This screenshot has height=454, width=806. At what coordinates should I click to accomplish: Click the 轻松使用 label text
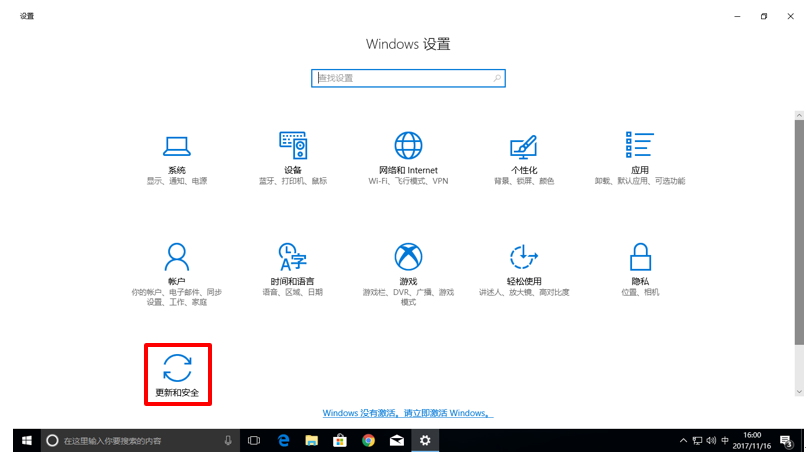coord(524,281)
